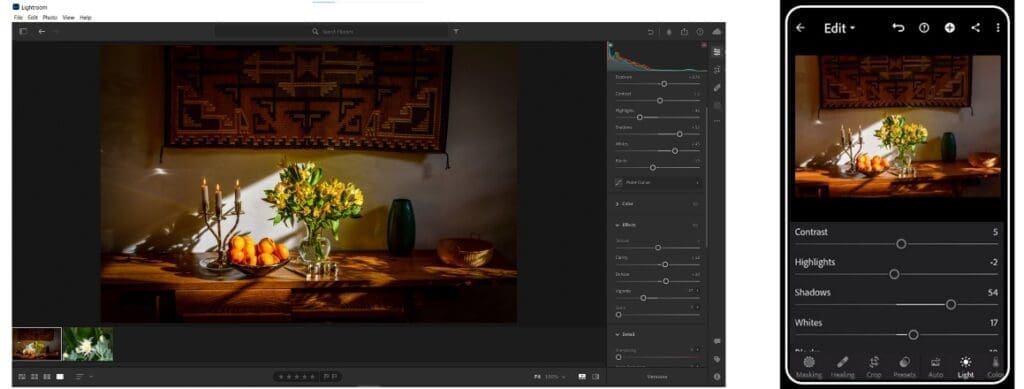Click the mobile Contrast slider handle
Image resolution: width=1024 pixels, height=389 pixels.
click(x=901, y=243)
